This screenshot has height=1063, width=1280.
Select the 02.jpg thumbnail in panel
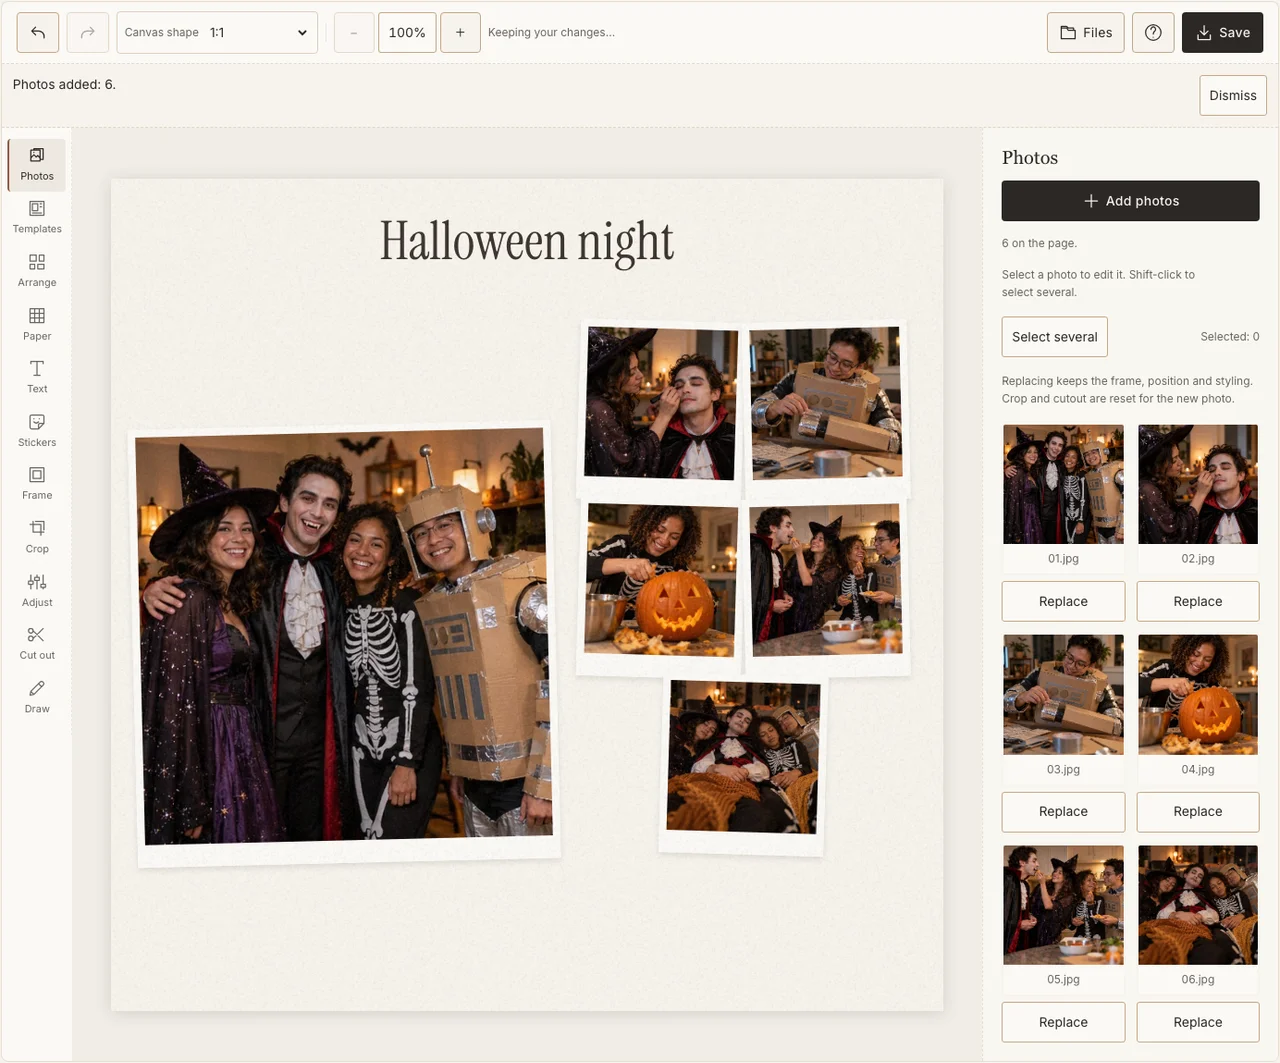(1198, 485)
